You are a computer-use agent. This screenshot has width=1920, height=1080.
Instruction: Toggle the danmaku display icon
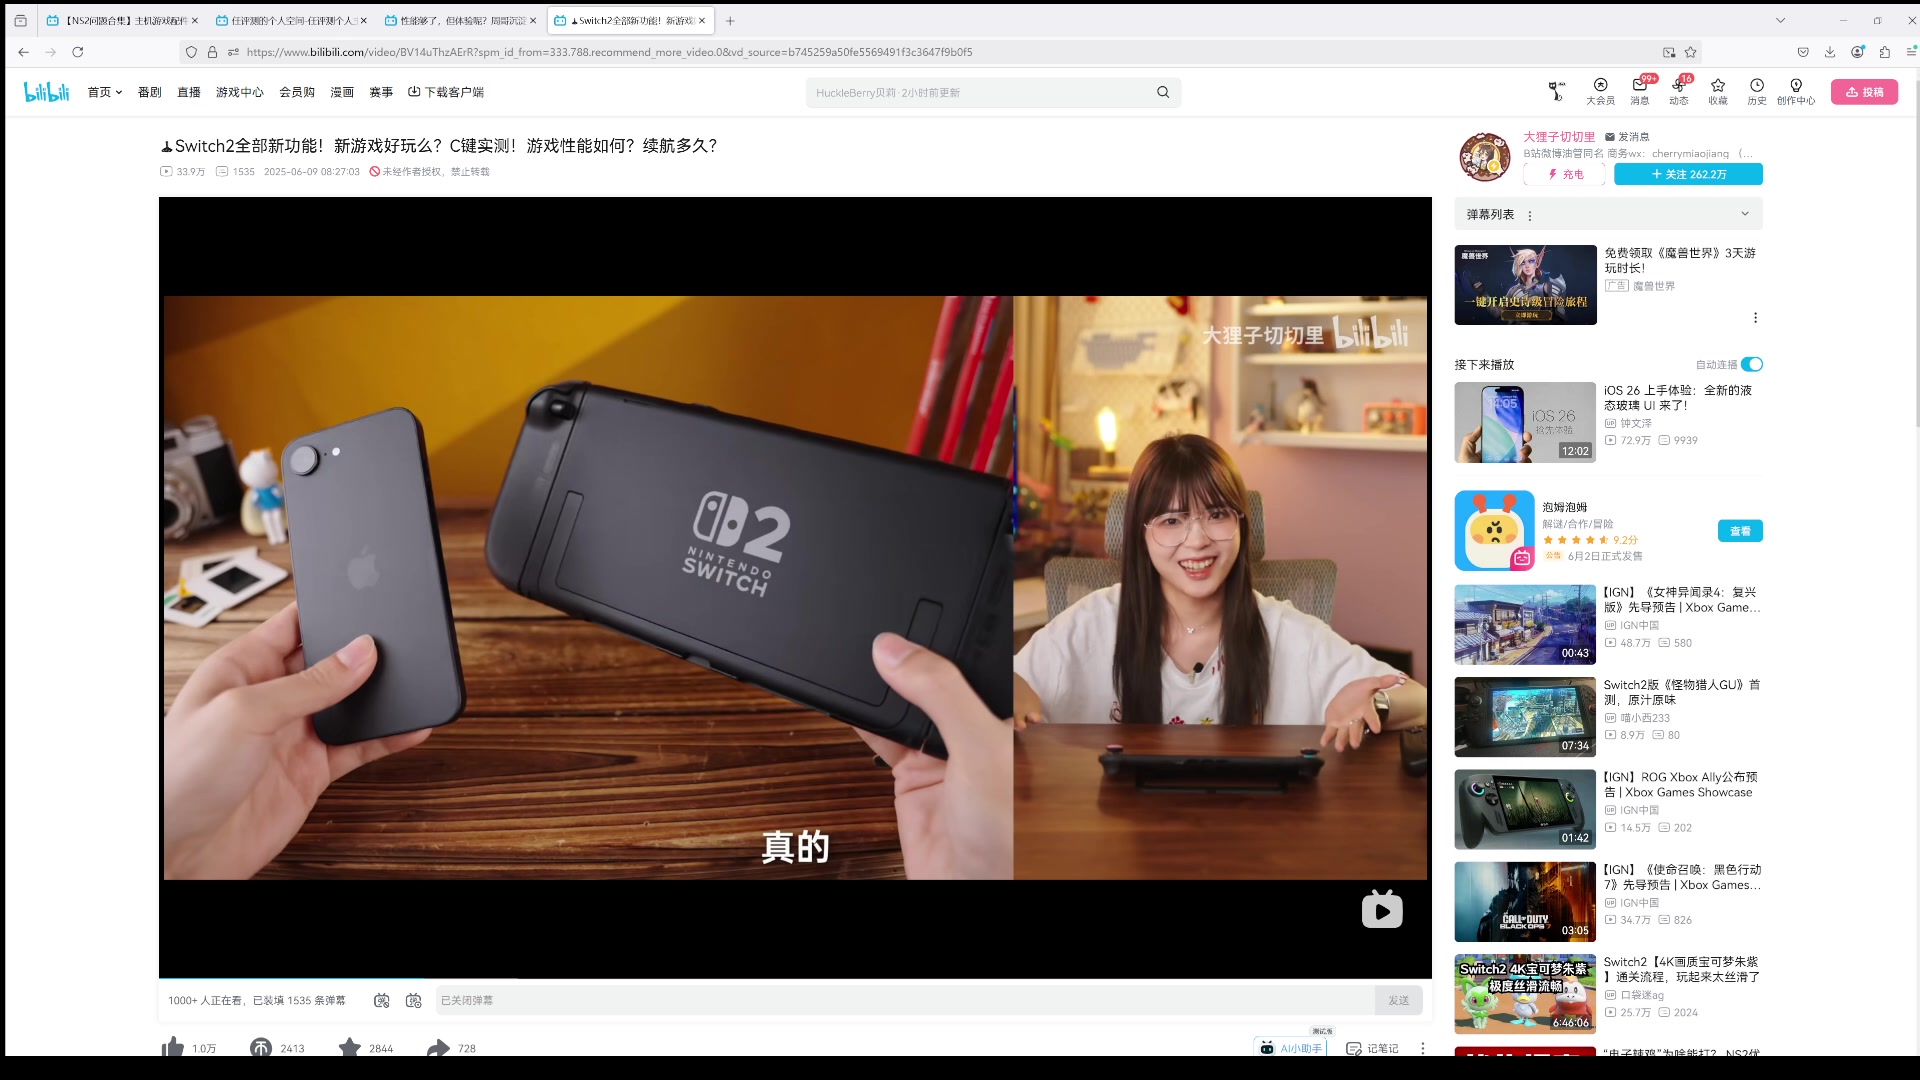(382, 1000)
